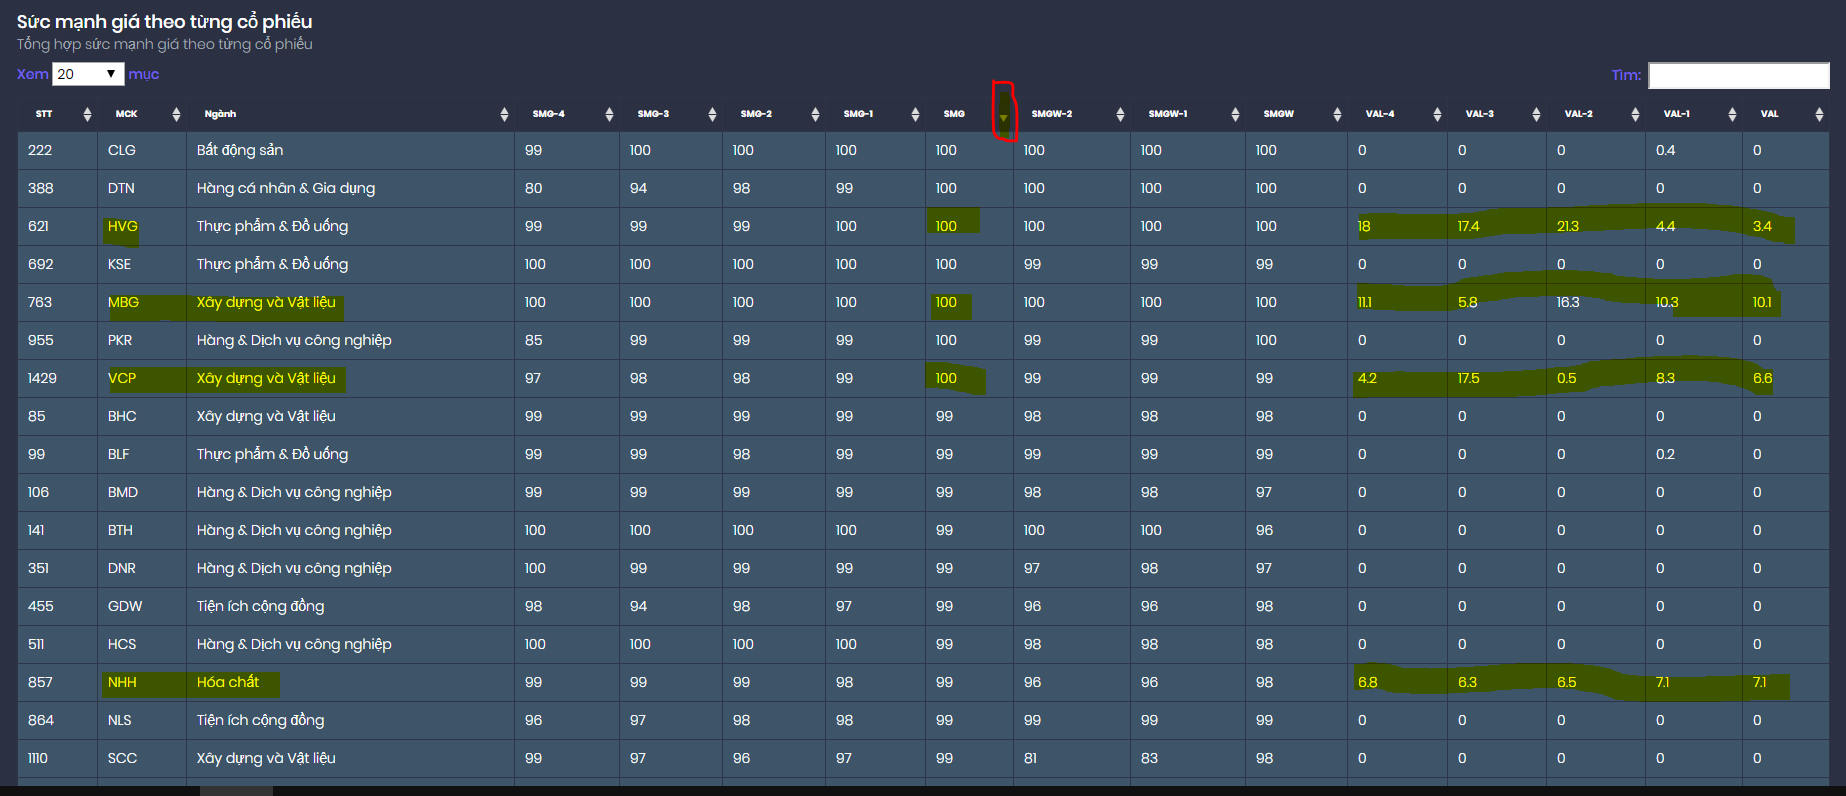
Task: Click the MCK column sort icon
Action: (176, 115)
